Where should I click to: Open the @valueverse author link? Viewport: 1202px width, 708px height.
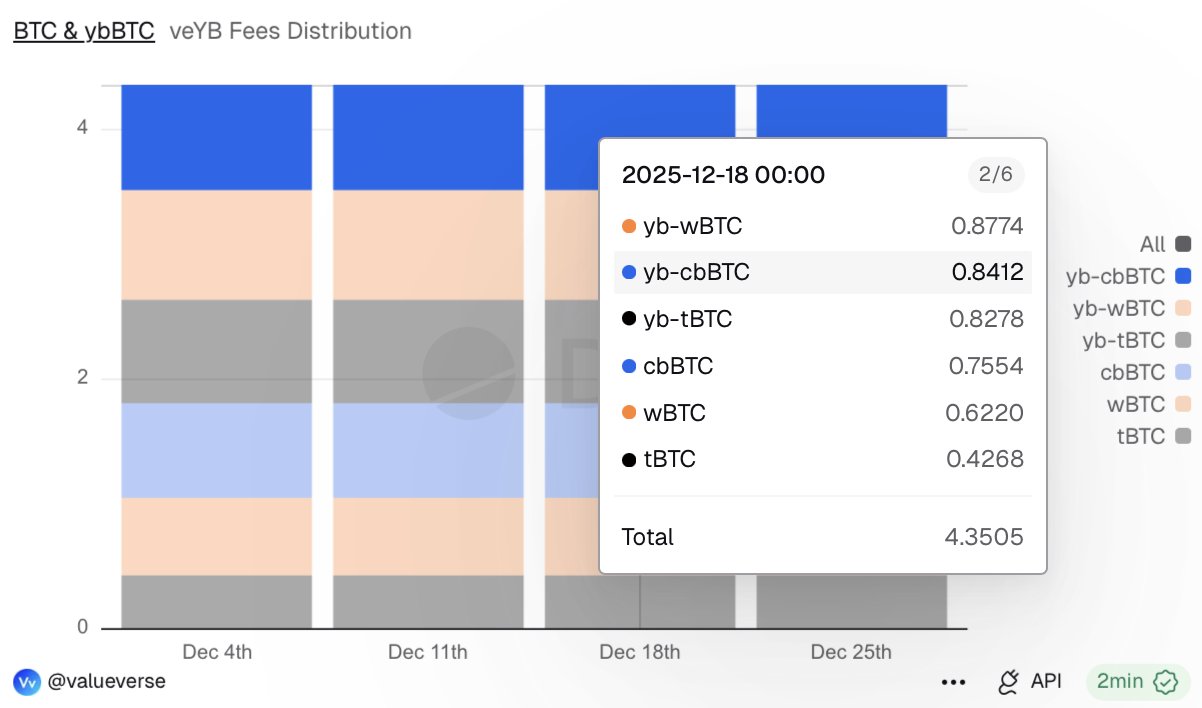106,682
